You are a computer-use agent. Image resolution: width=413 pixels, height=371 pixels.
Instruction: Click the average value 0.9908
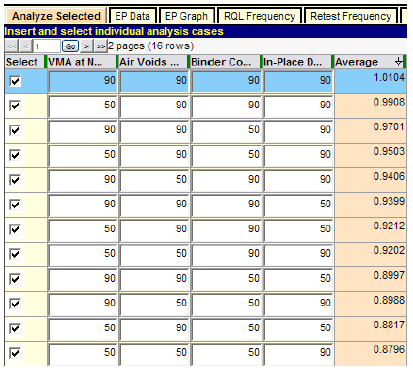389,102
